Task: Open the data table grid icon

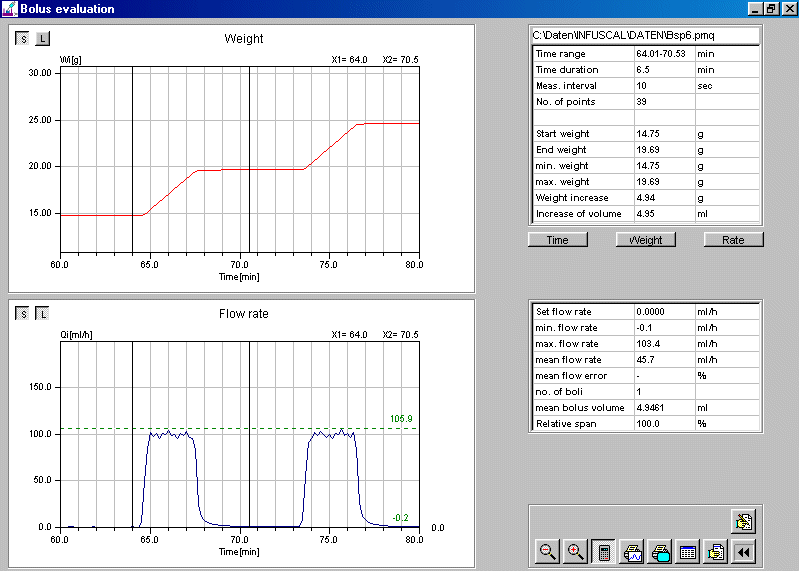Action: (688, 552)
